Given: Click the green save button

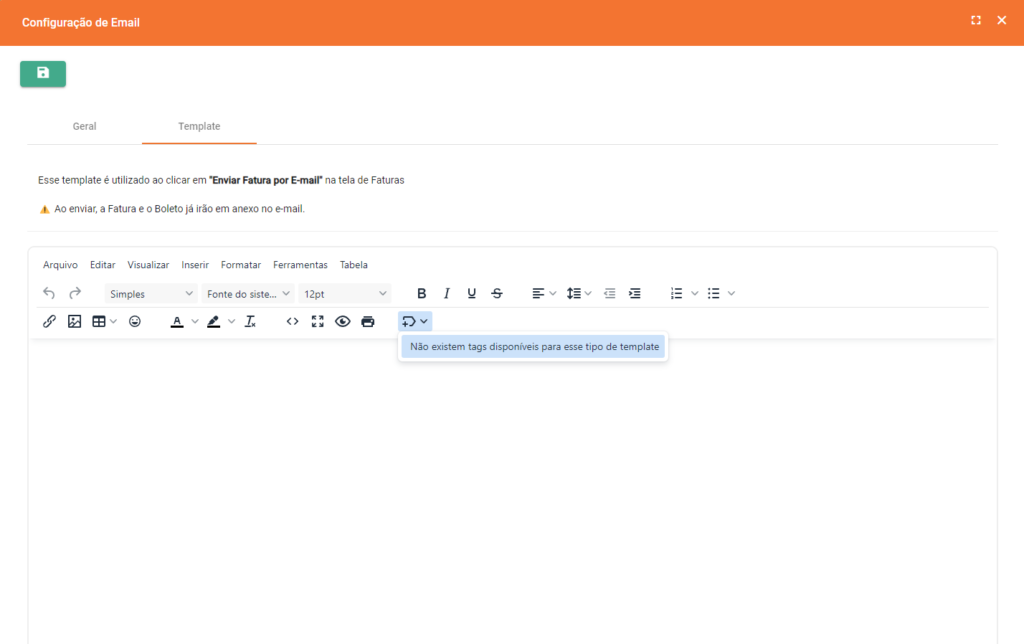Looking at the screenshot, I should (x=43, y=74).
